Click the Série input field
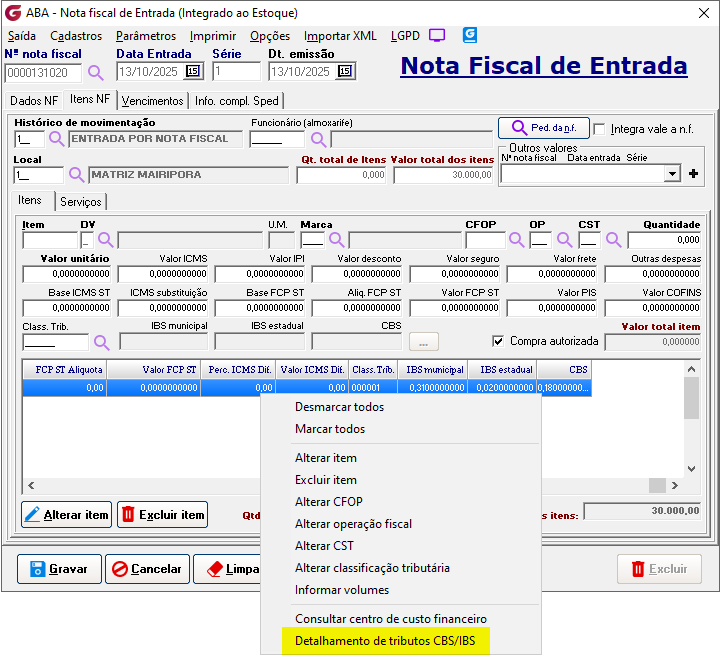Screen dimensions: 722x660 [237, 72]
